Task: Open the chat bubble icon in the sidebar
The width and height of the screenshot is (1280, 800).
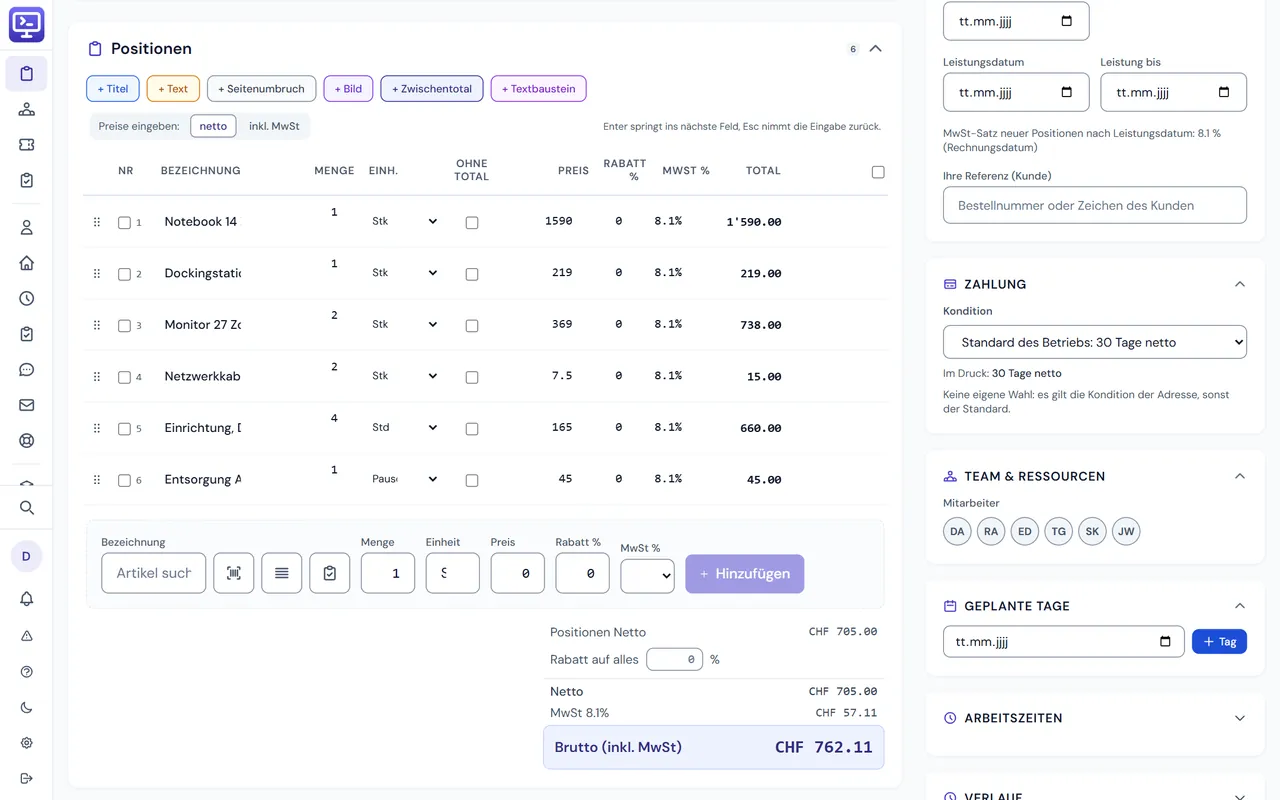Action: (27, 370)
